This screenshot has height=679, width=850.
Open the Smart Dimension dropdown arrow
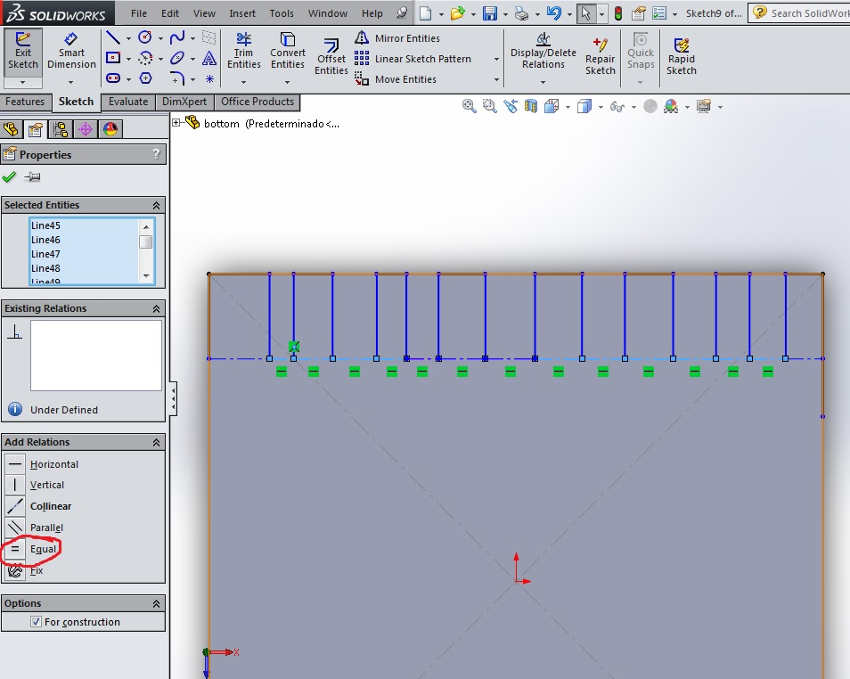tap(71, 82)
